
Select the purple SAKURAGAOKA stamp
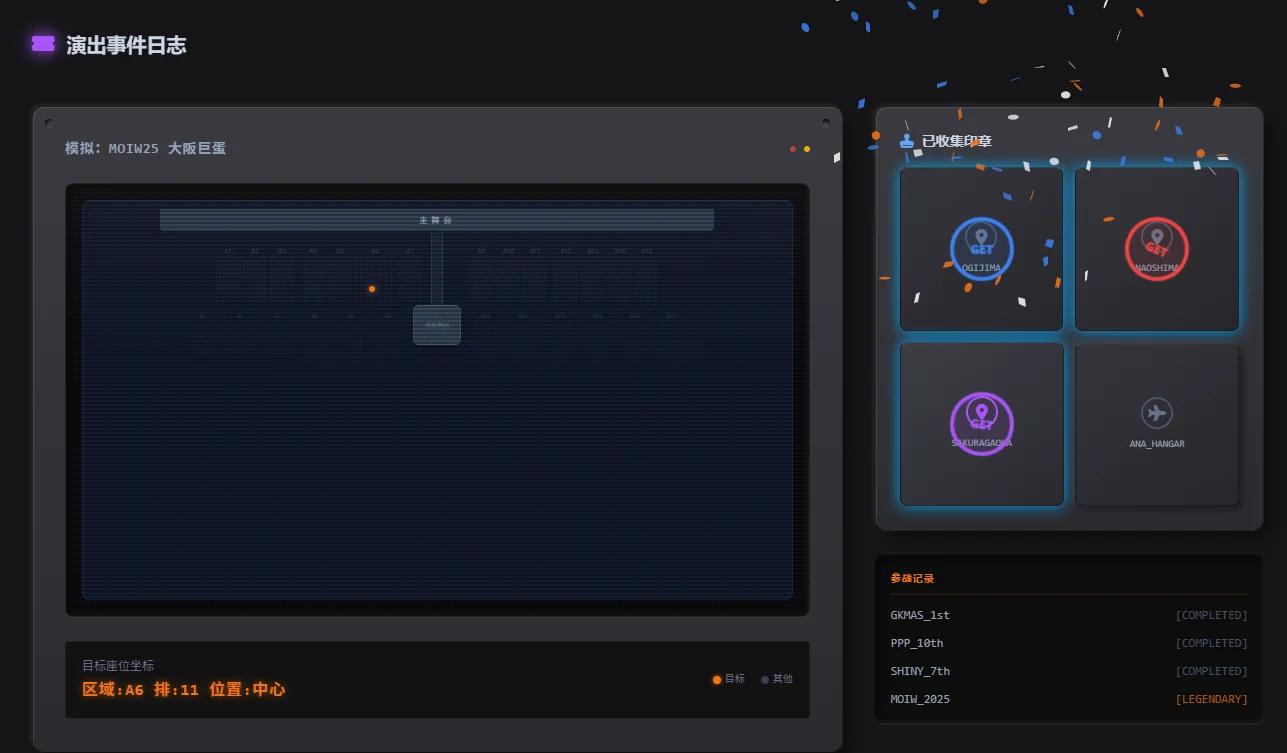981,424
